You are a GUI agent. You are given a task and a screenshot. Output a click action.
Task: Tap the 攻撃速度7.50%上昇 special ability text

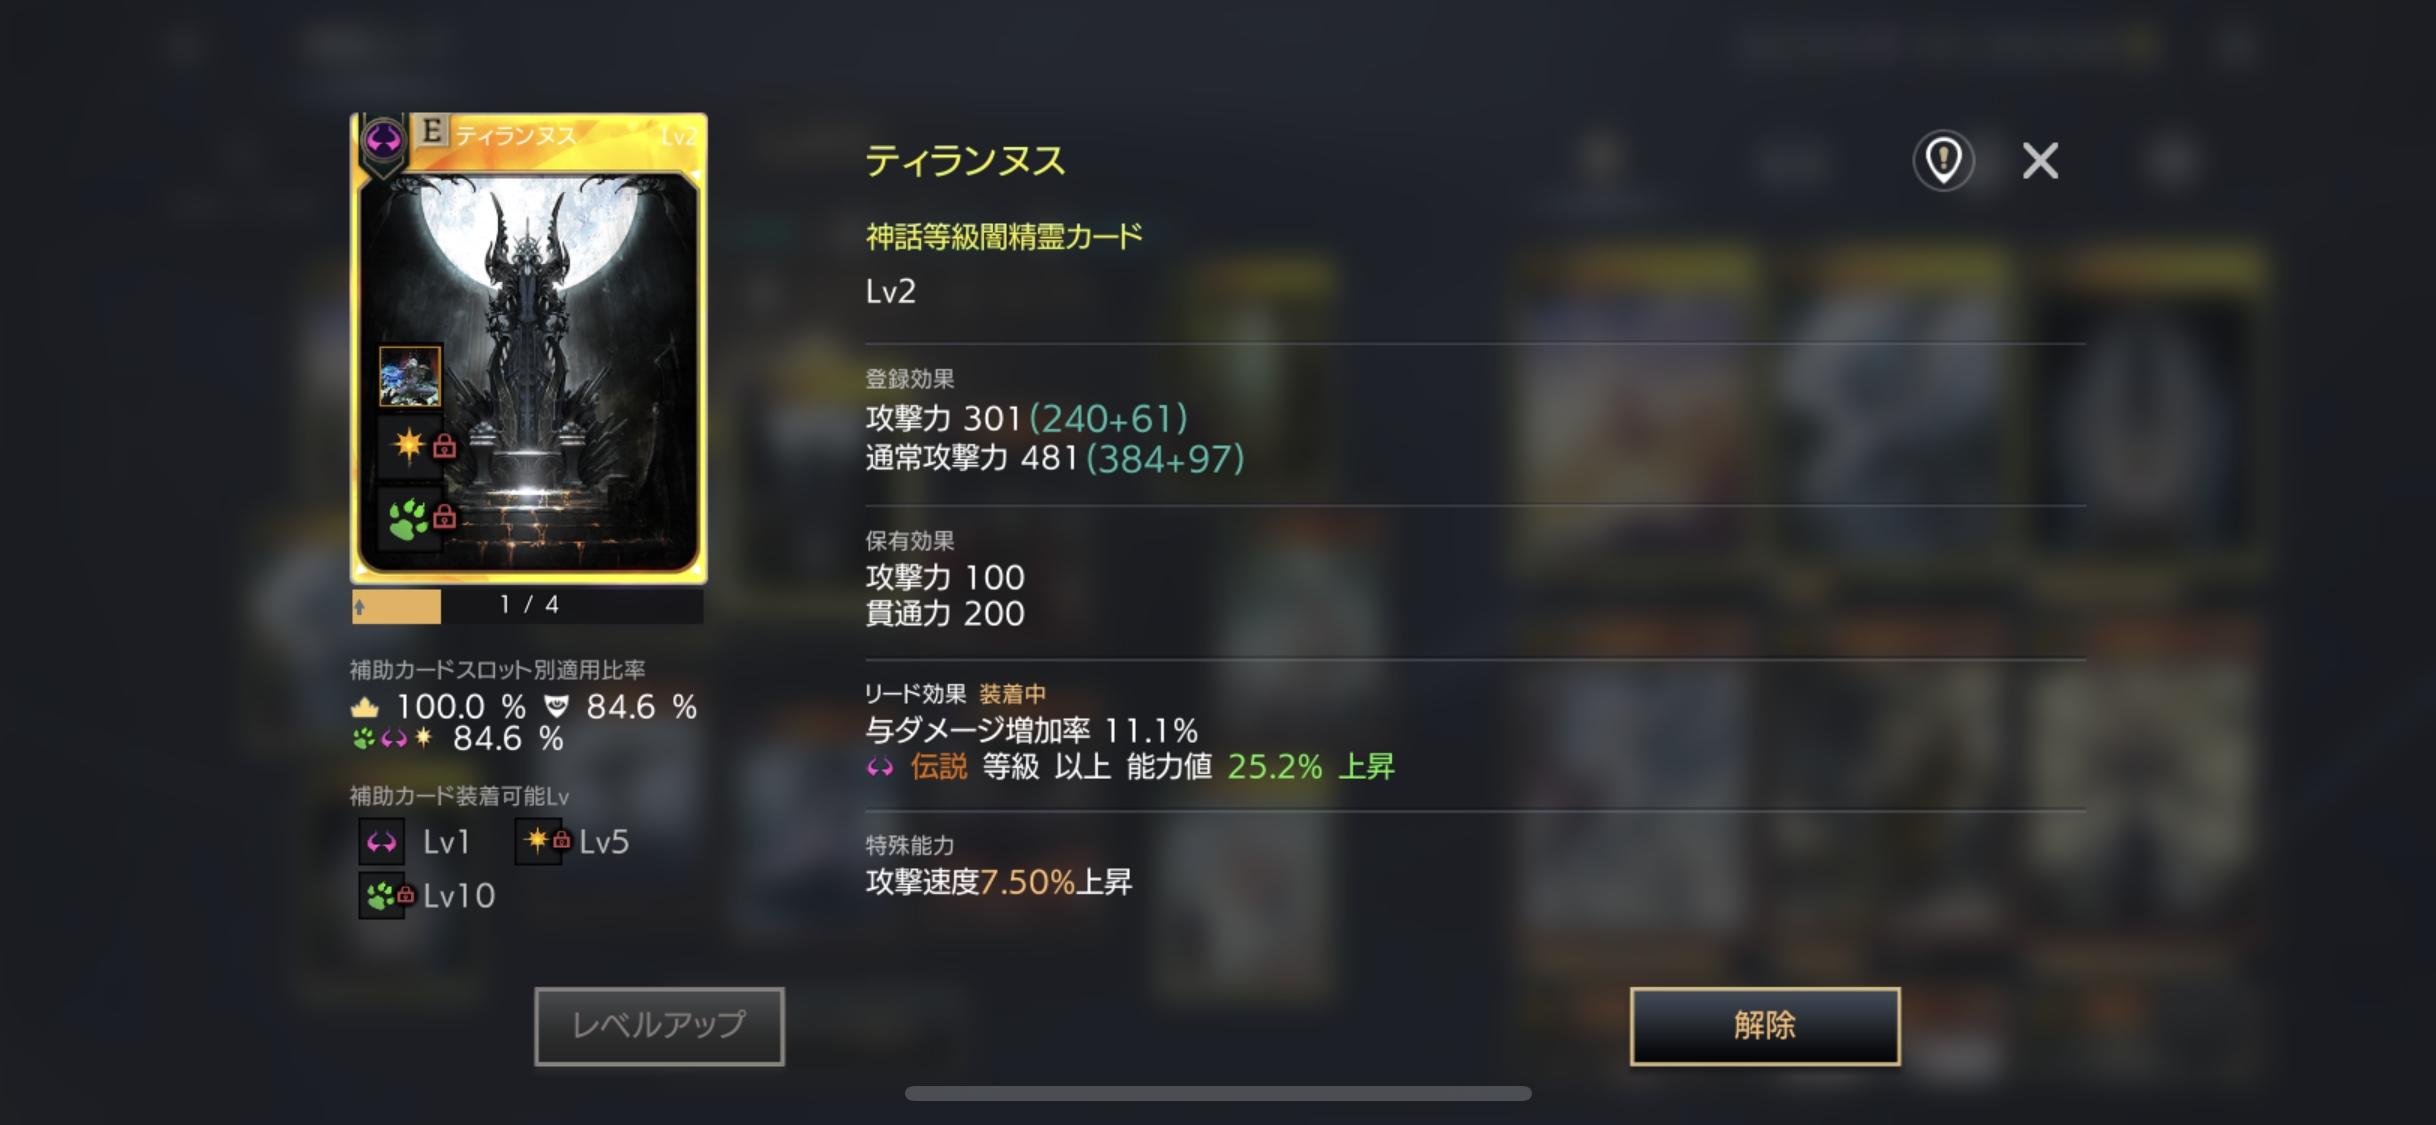(x=998, y=882)
